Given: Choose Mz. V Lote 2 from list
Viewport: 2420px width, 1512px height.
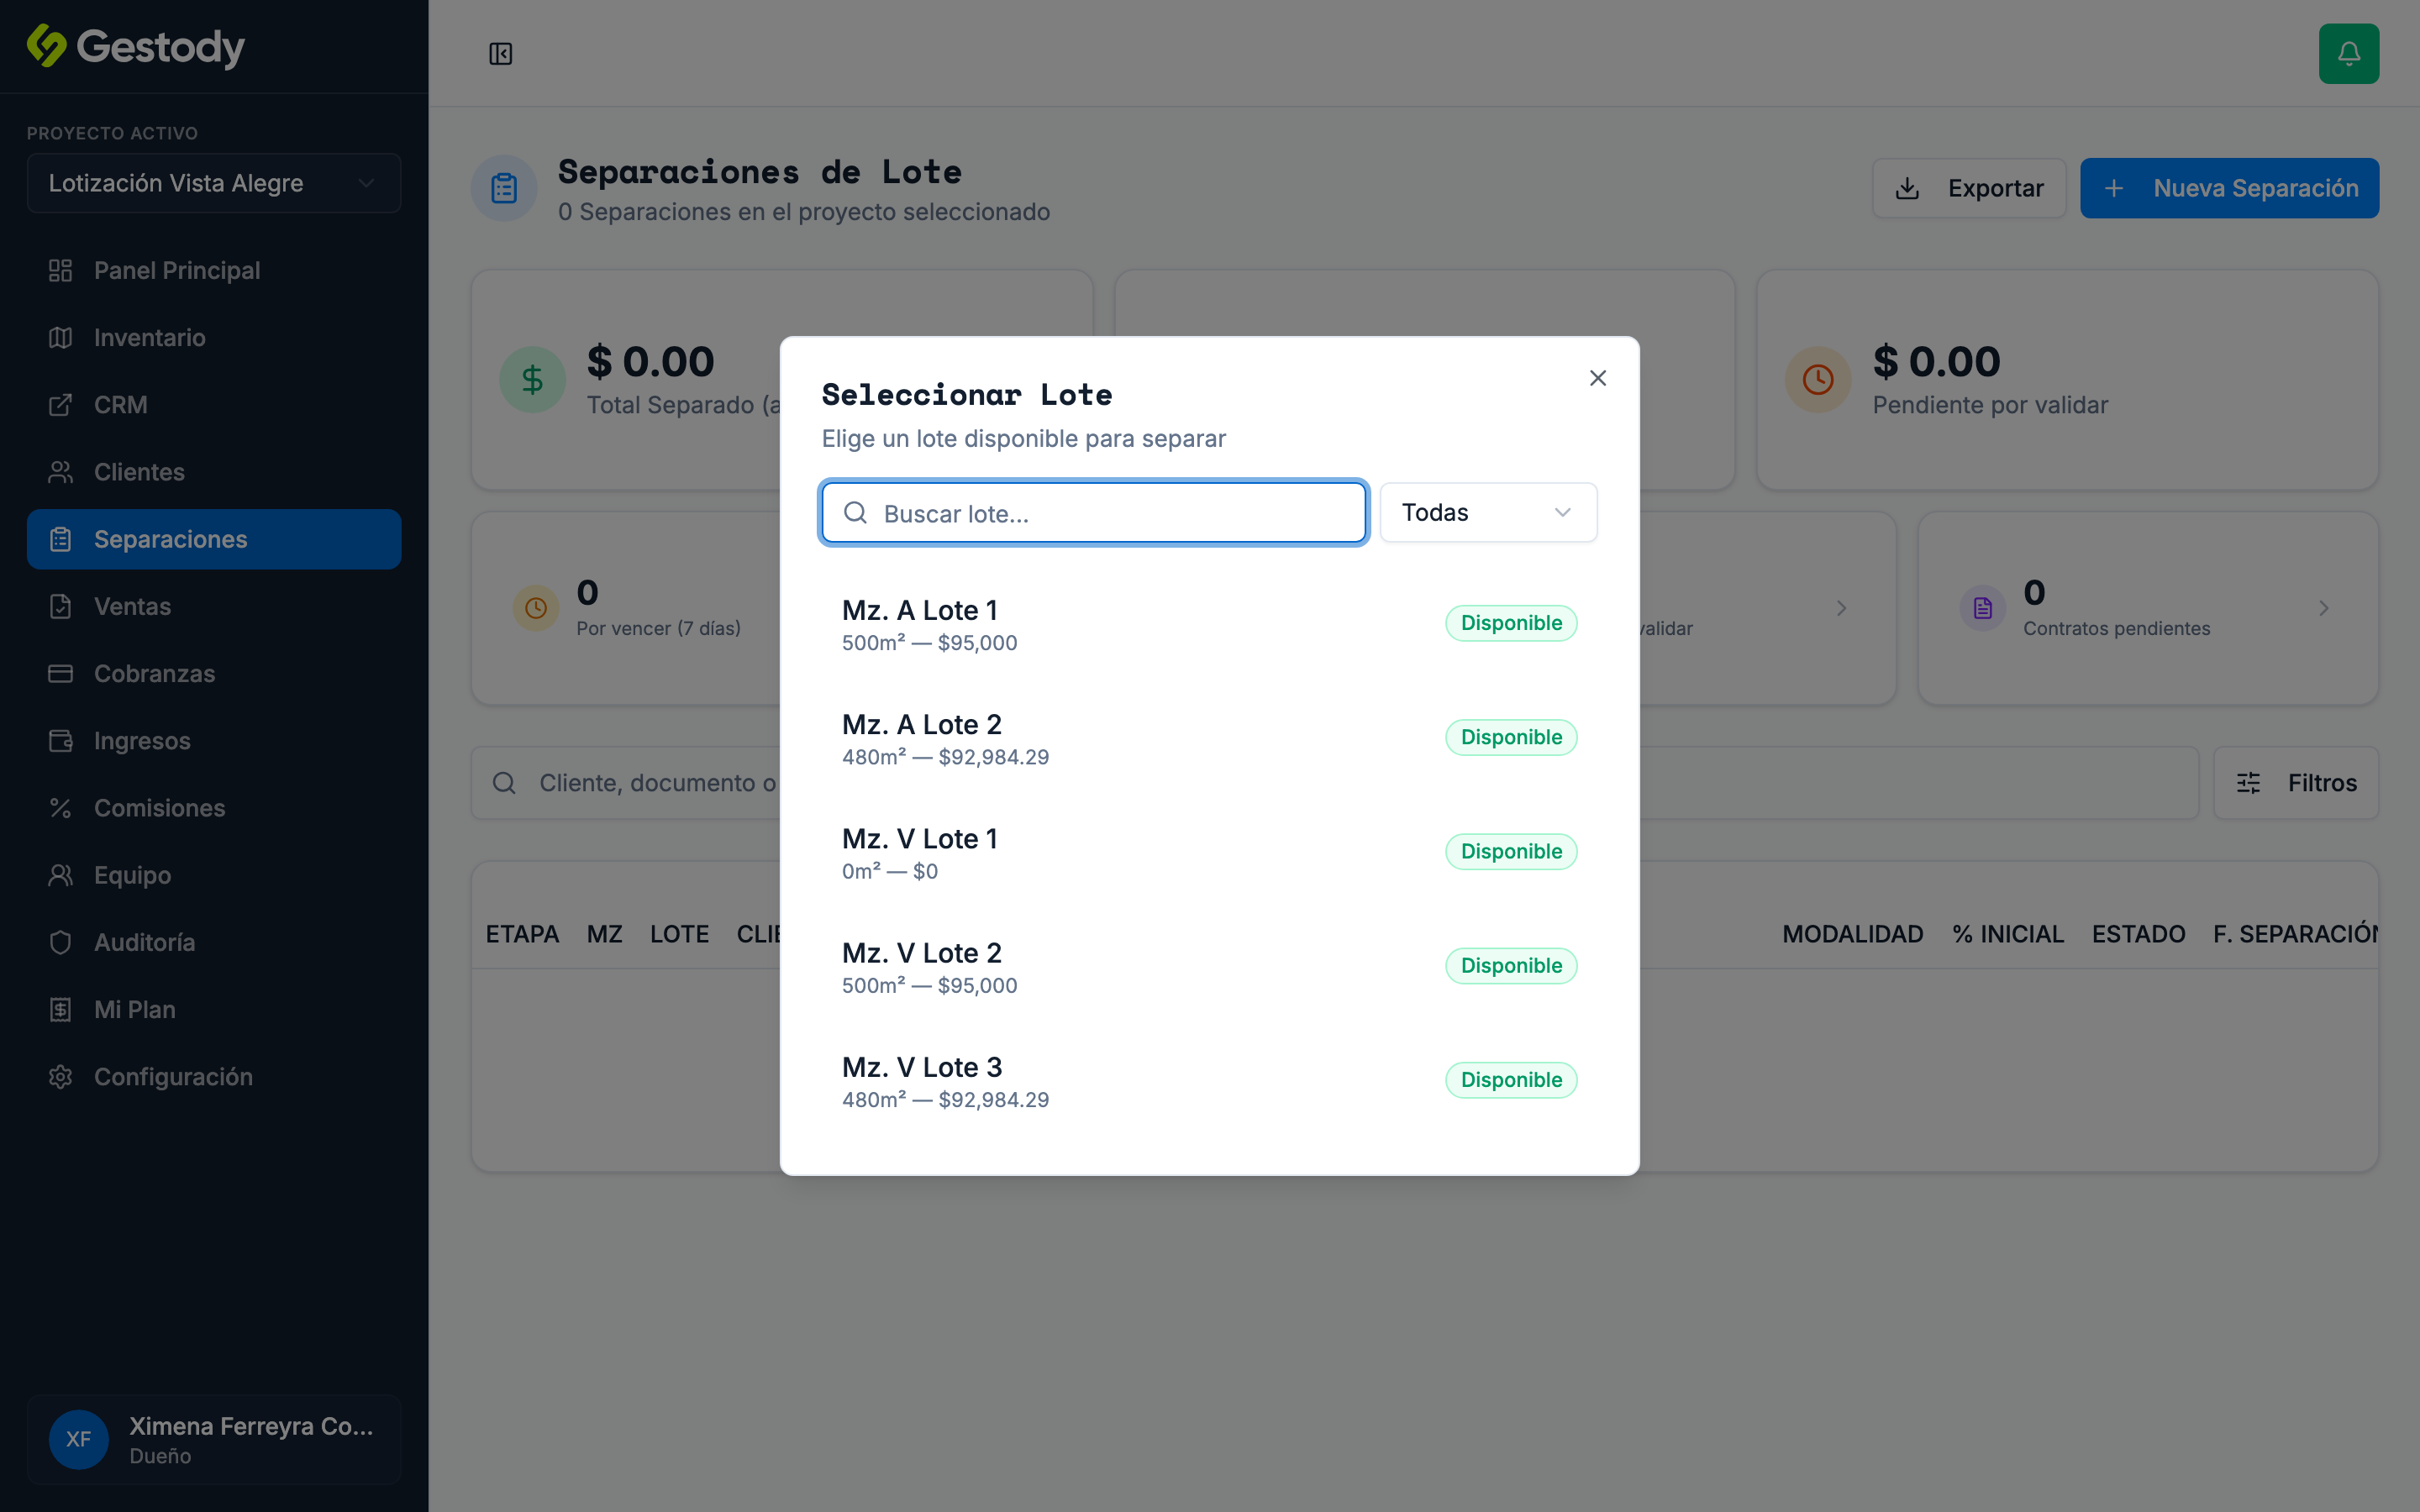Looking at the screenshot, I should 1209,967.
